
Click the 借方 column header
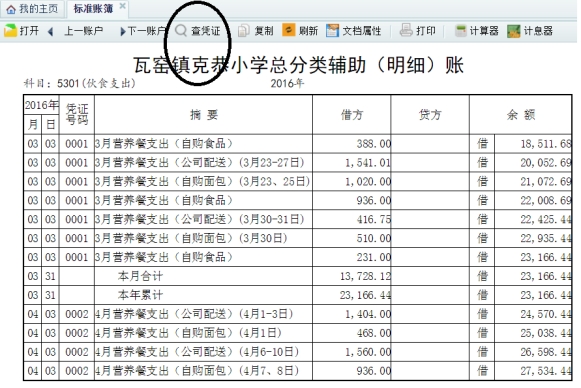click(352, 115)
